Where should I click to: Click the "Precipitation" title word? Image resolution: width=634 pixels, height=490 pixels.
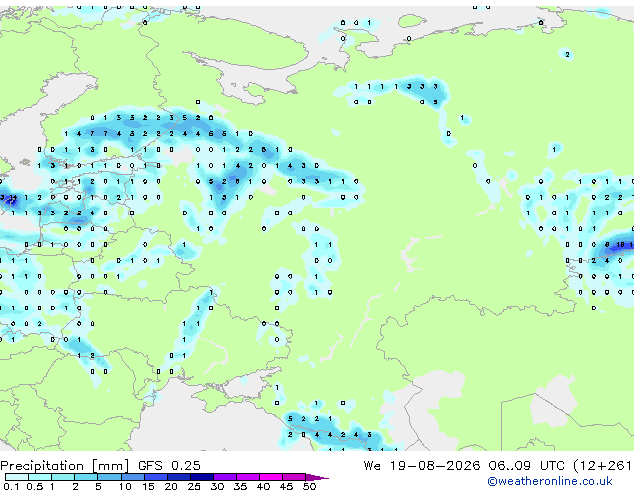pos(42,466)
